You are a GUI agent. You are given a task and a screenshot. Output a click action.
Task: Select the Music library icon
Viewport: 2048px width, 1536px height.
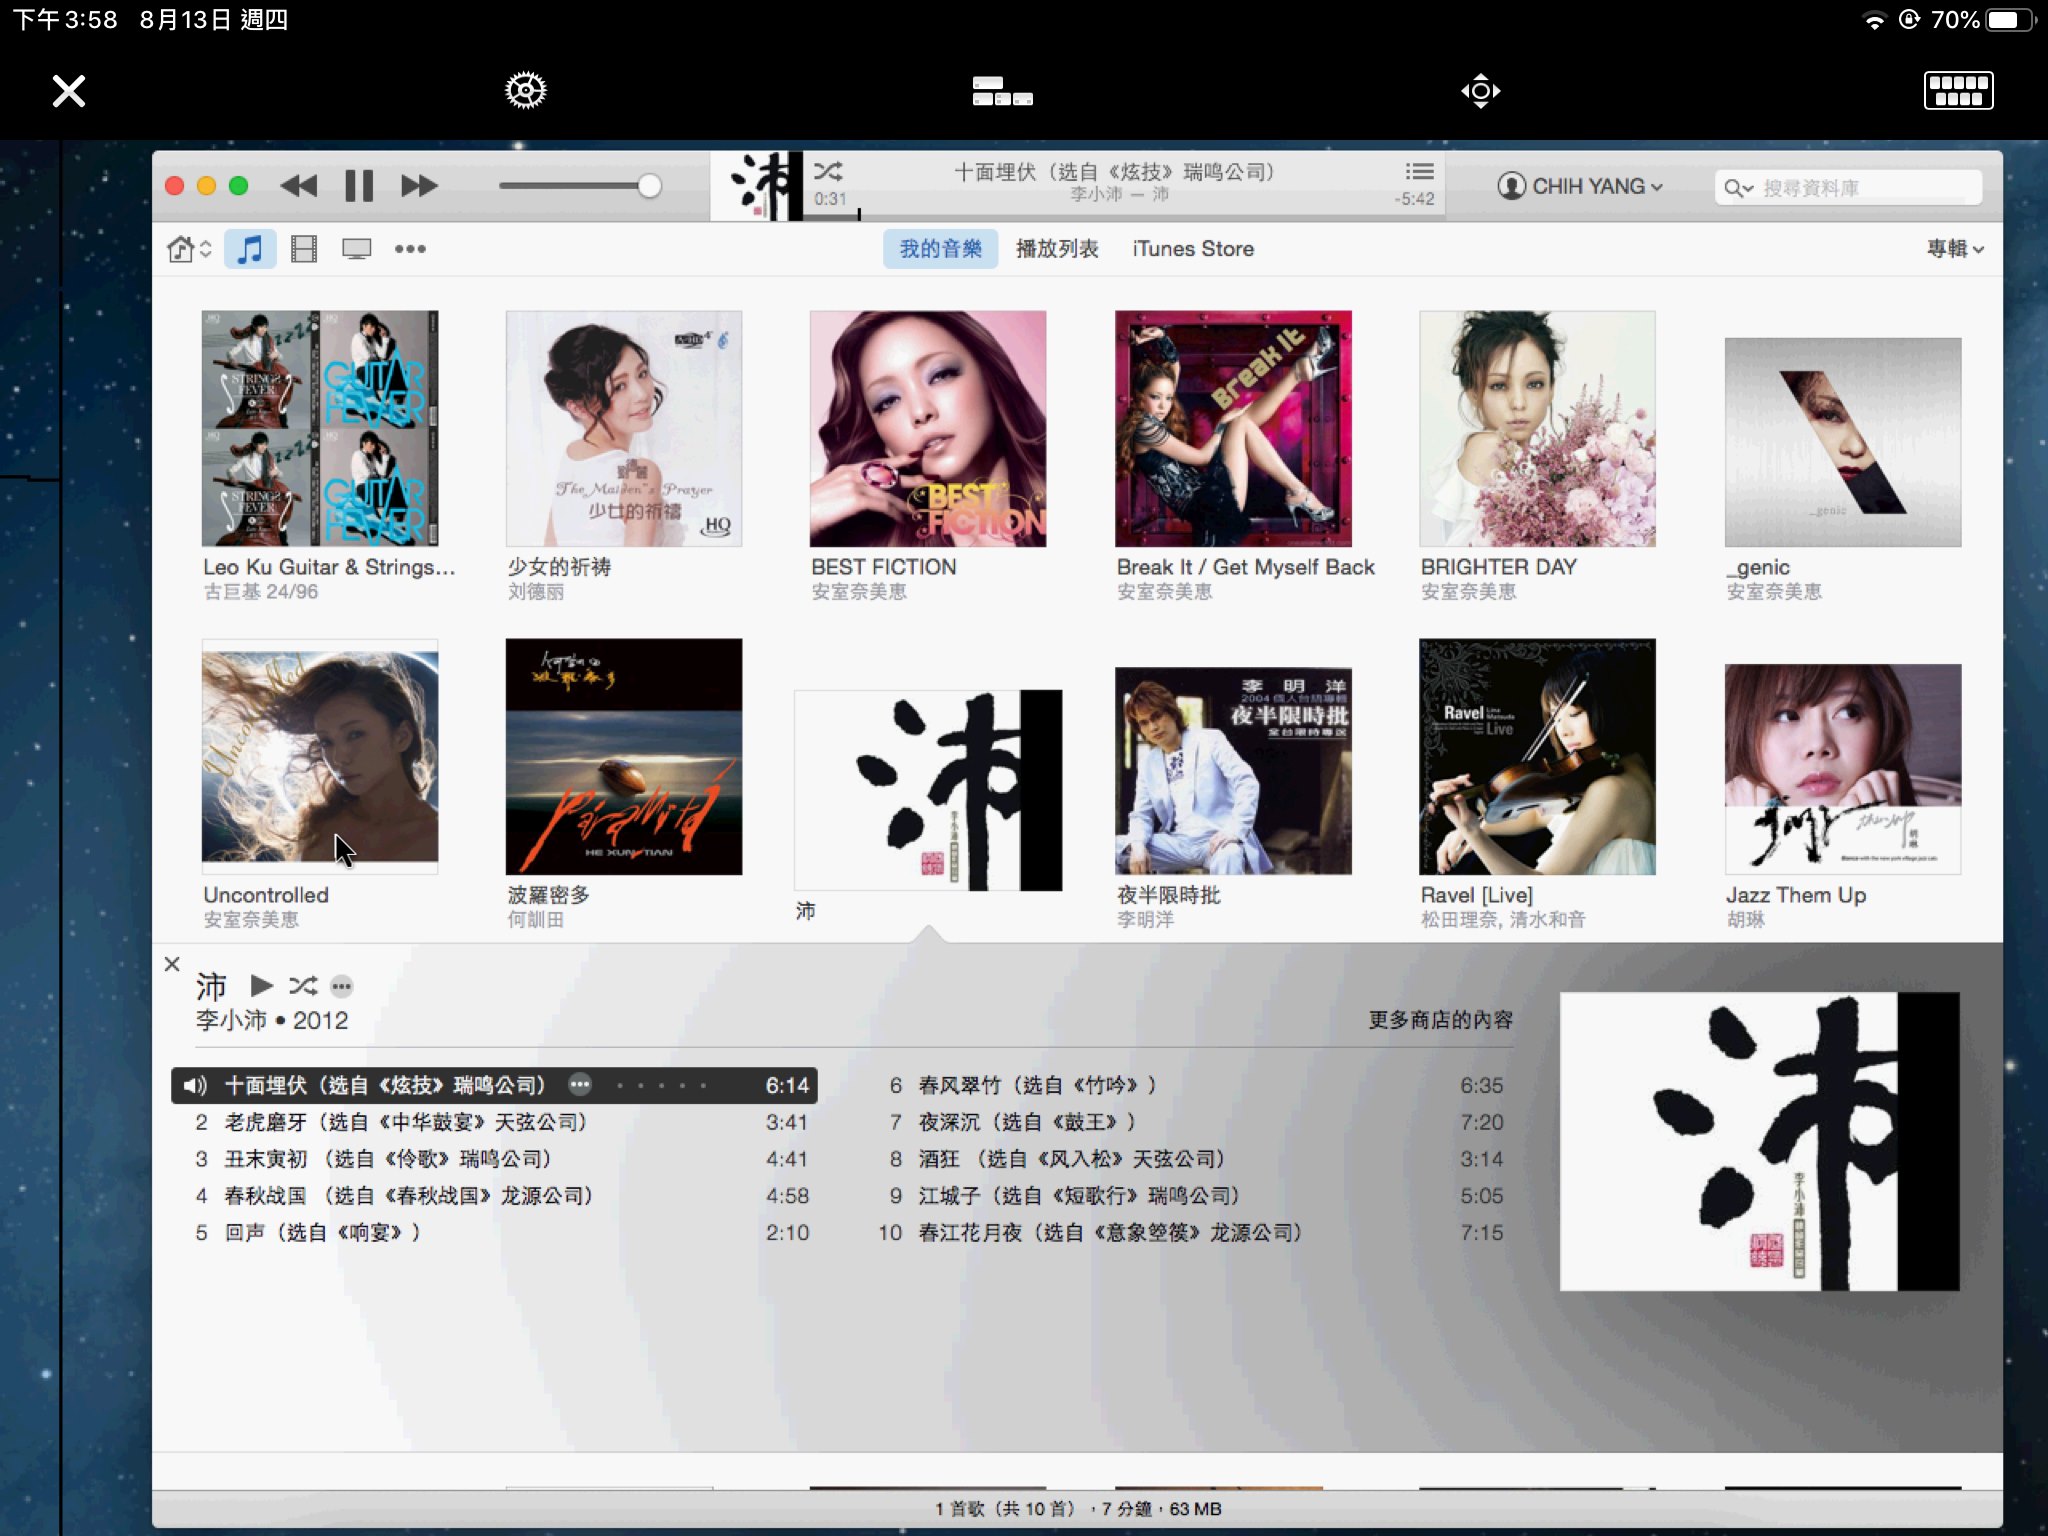[x=250, y=249]
